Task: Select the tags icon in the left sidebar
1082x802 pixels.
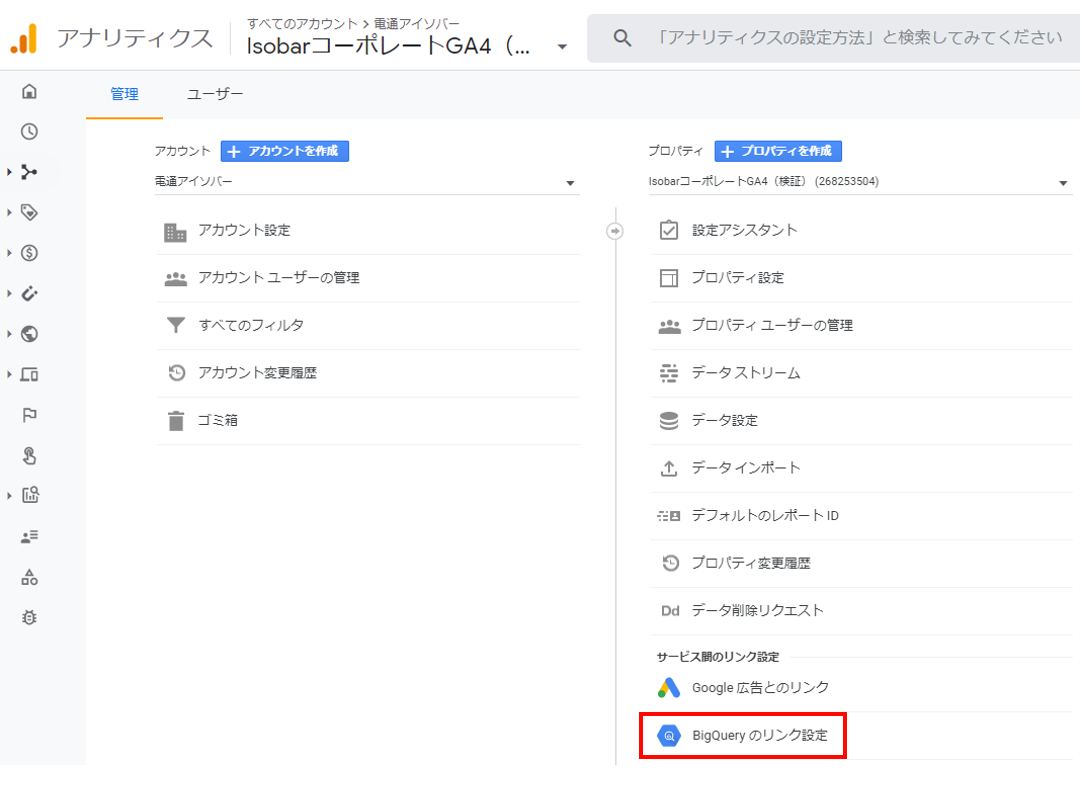Action: (x=29, y=212)
